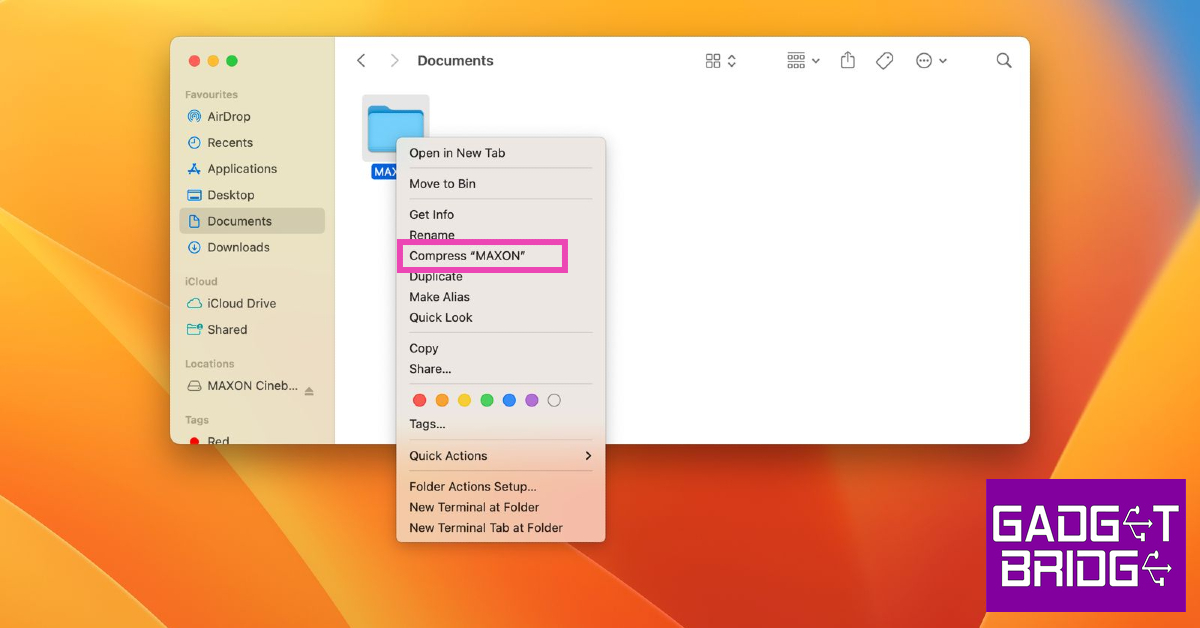This screenshot has height=628, width=1200.
Task: Choose the purple tag color dot
Action: [532, 400]
